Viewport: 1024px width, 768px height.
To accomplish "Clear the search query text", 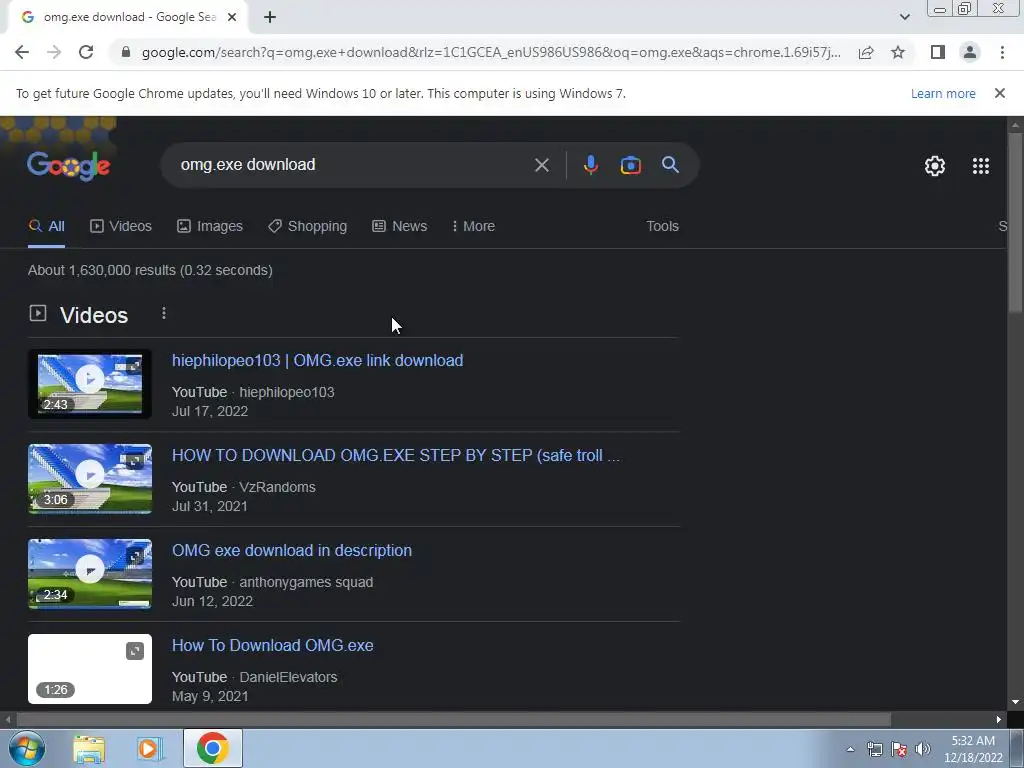I will [541, 165].
